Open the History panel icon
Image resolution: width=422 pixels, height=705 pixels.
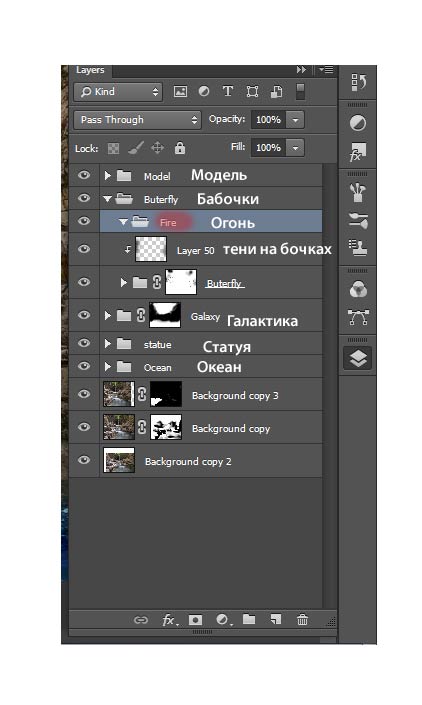(358, 83)
